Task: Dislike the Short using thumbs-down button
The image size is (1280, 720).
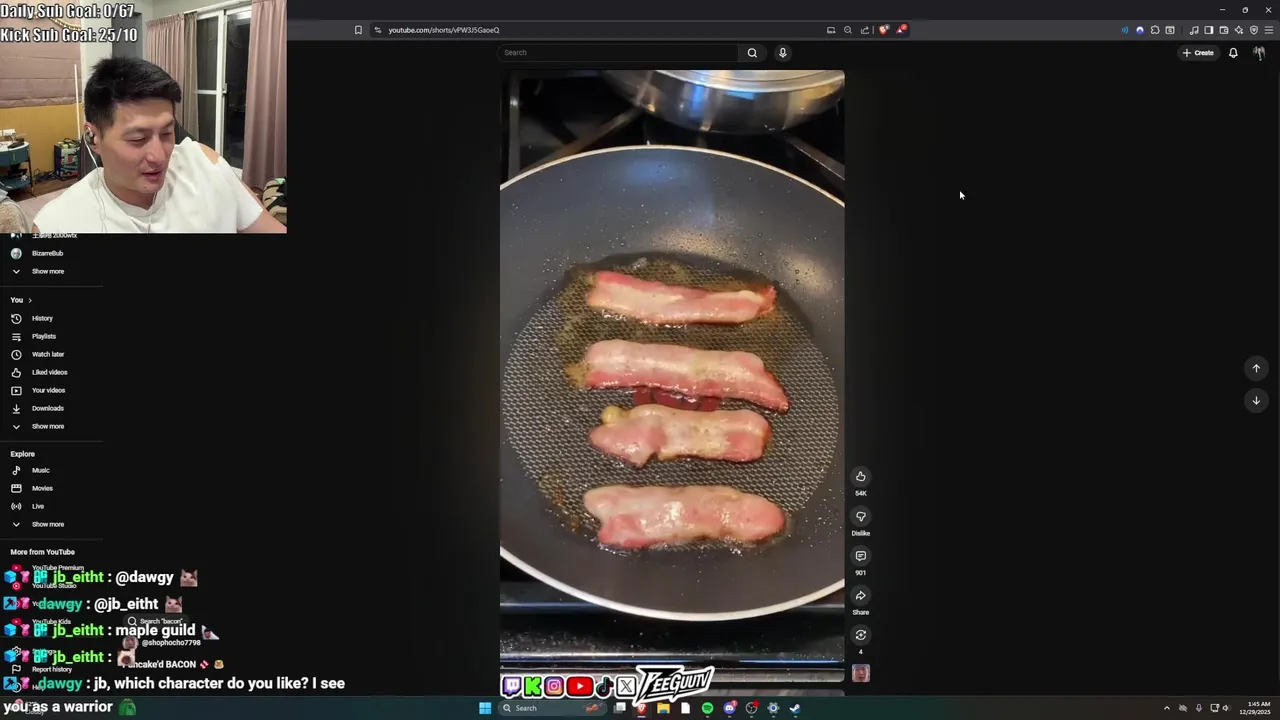Action: click(x=860, y=516)
